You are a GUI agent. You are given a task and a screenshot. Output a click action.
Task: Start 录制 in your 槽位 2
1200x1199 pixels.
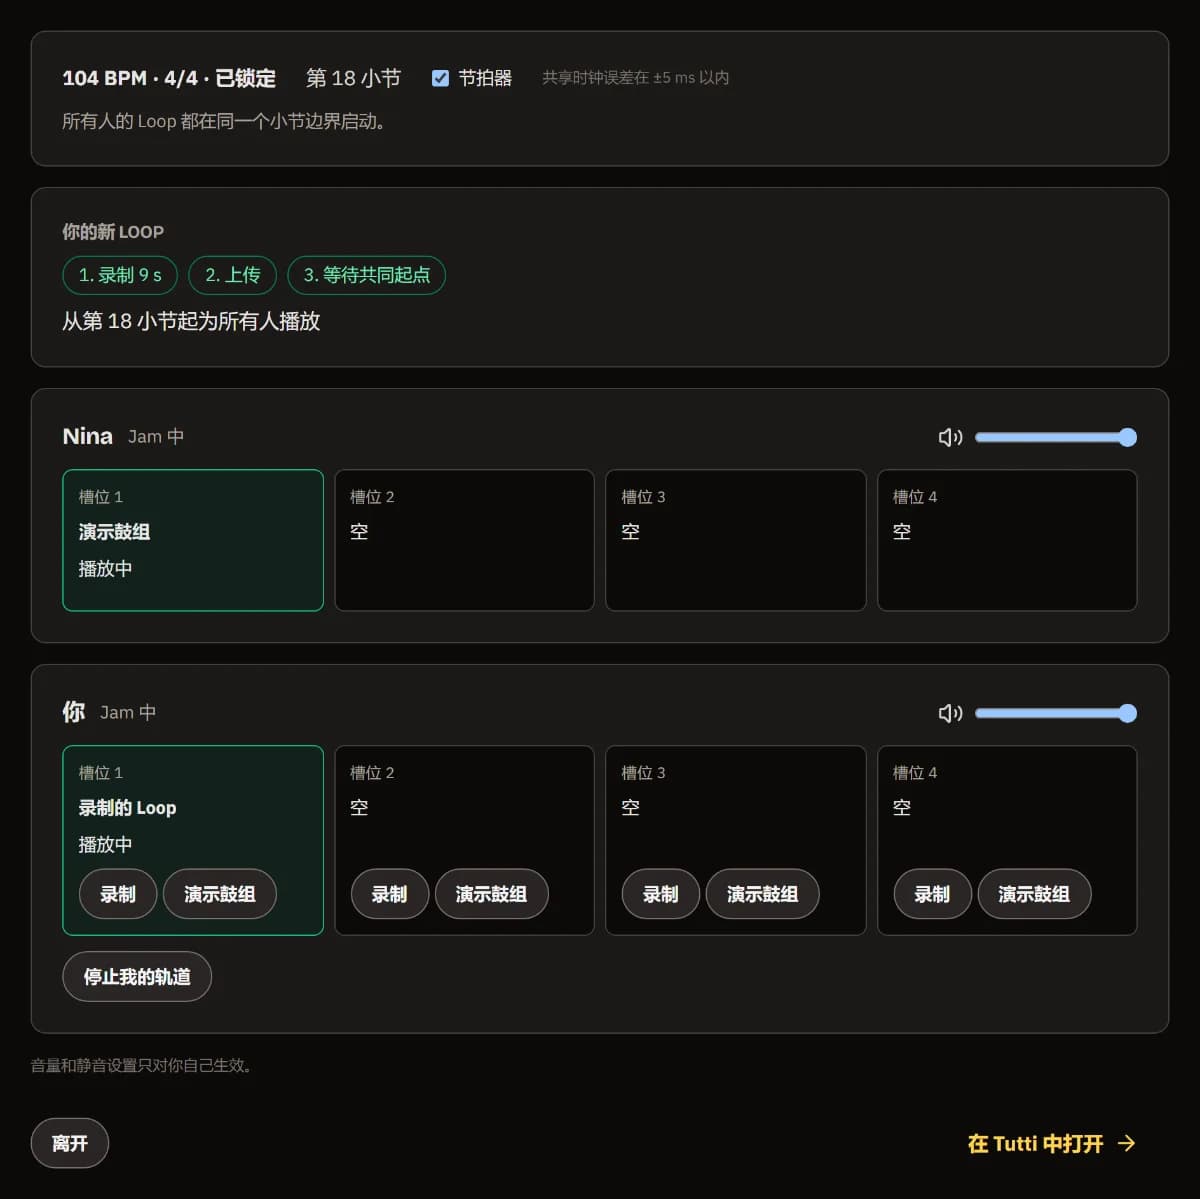[390, 894]
